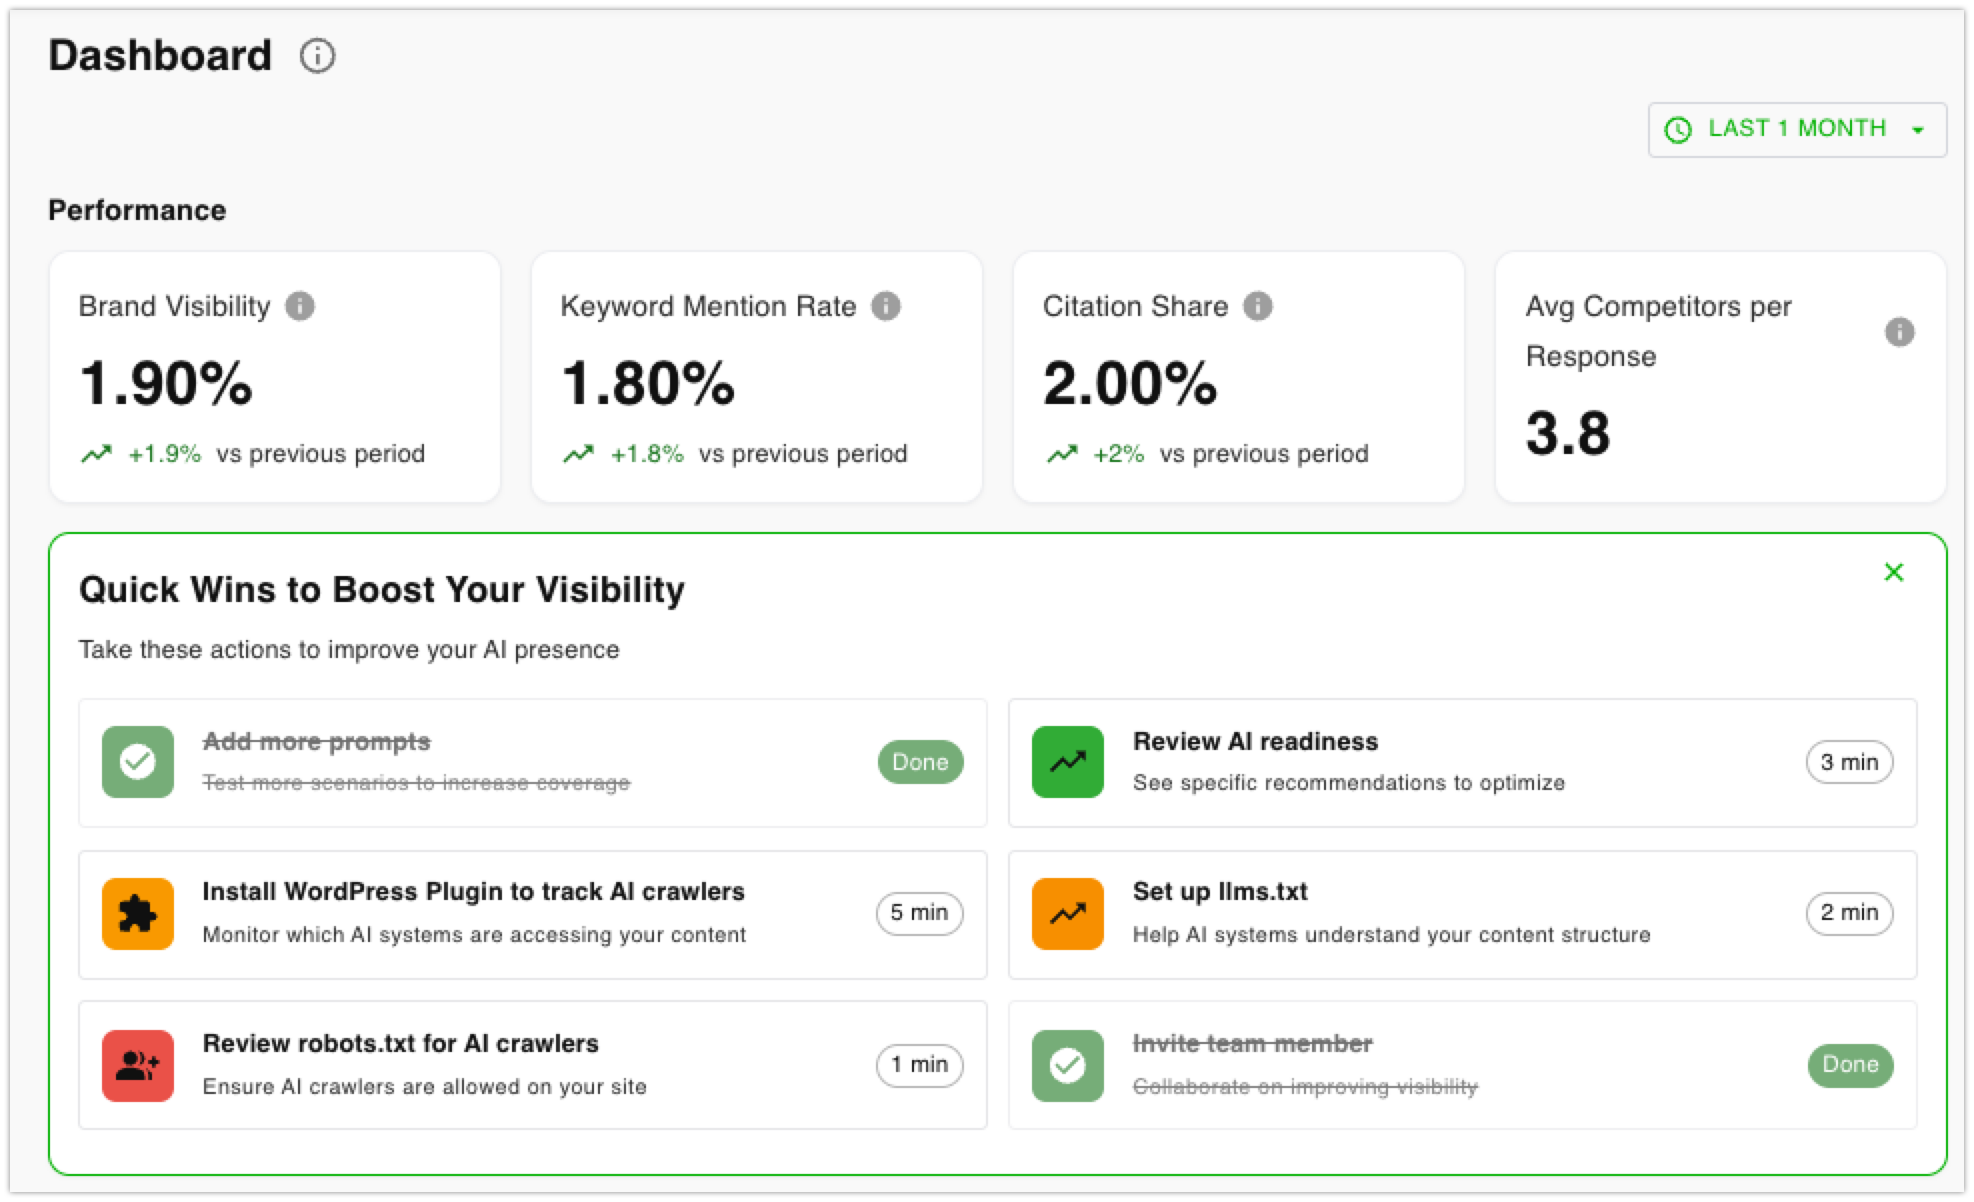Image resolution: width=1974 pixels, height=1202 pixels.
Task: Click the 5 min WordPress plugin badge
Action: [919, 913]
